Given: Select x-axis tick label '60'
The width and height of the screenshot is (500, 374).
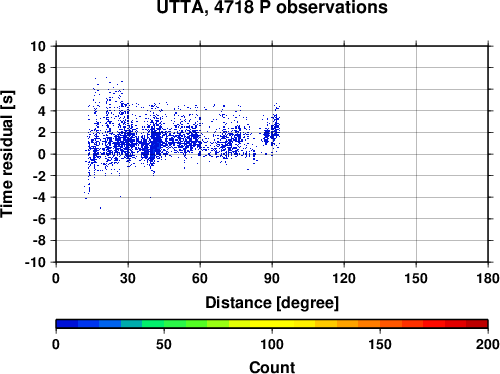Looking at the screenshot, I should pyautogui.click(x=200, y=278).
